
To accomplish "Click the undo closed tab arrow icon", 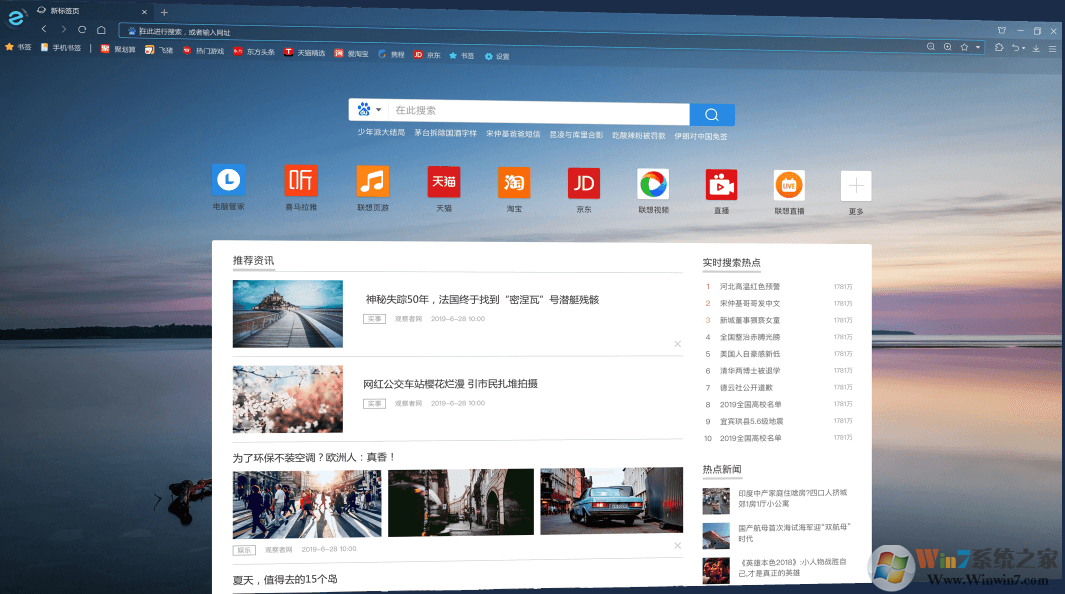I will [x=1015, y=48].
